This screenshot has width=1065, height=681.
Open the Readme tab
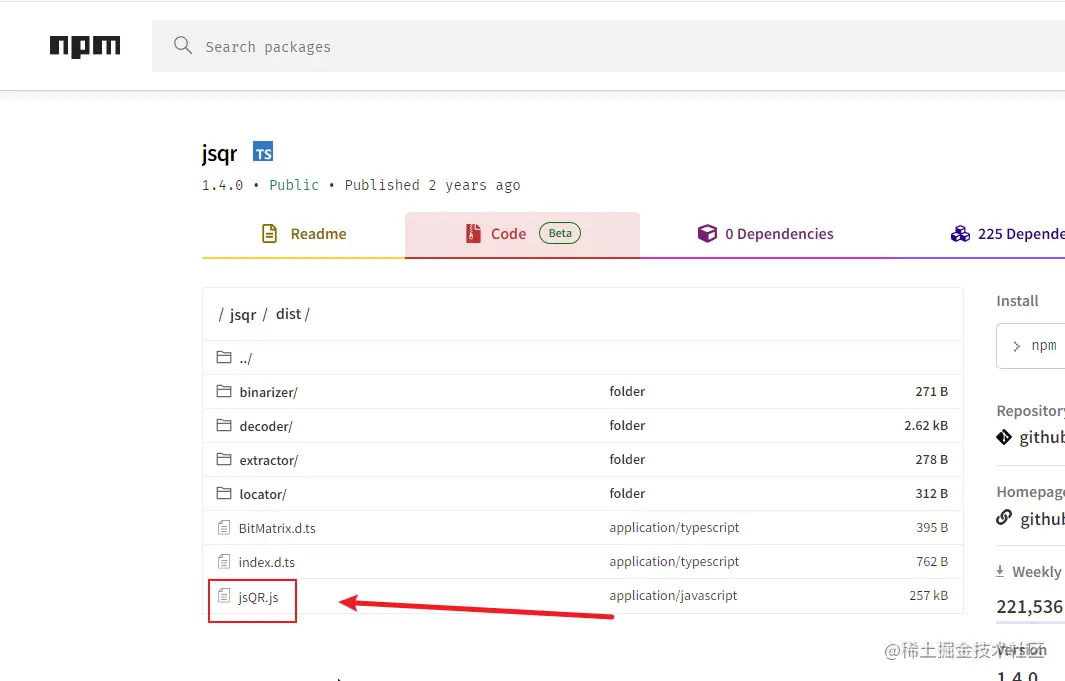(x=304, y=234)
